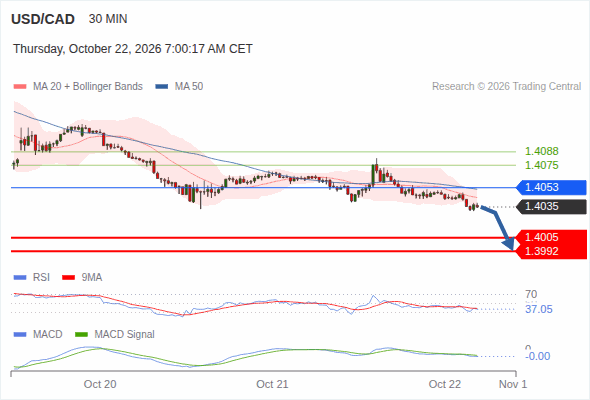The width and height of the screenshot is (590, 400).
Task: Click the MACD legend color swatch
Action: (x=20, y=335)
